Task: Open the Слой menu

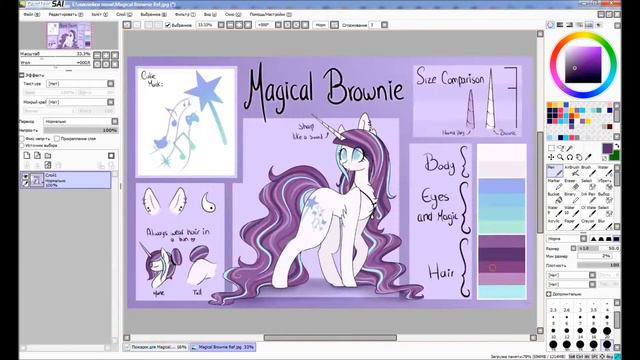Action: point(124,14)
